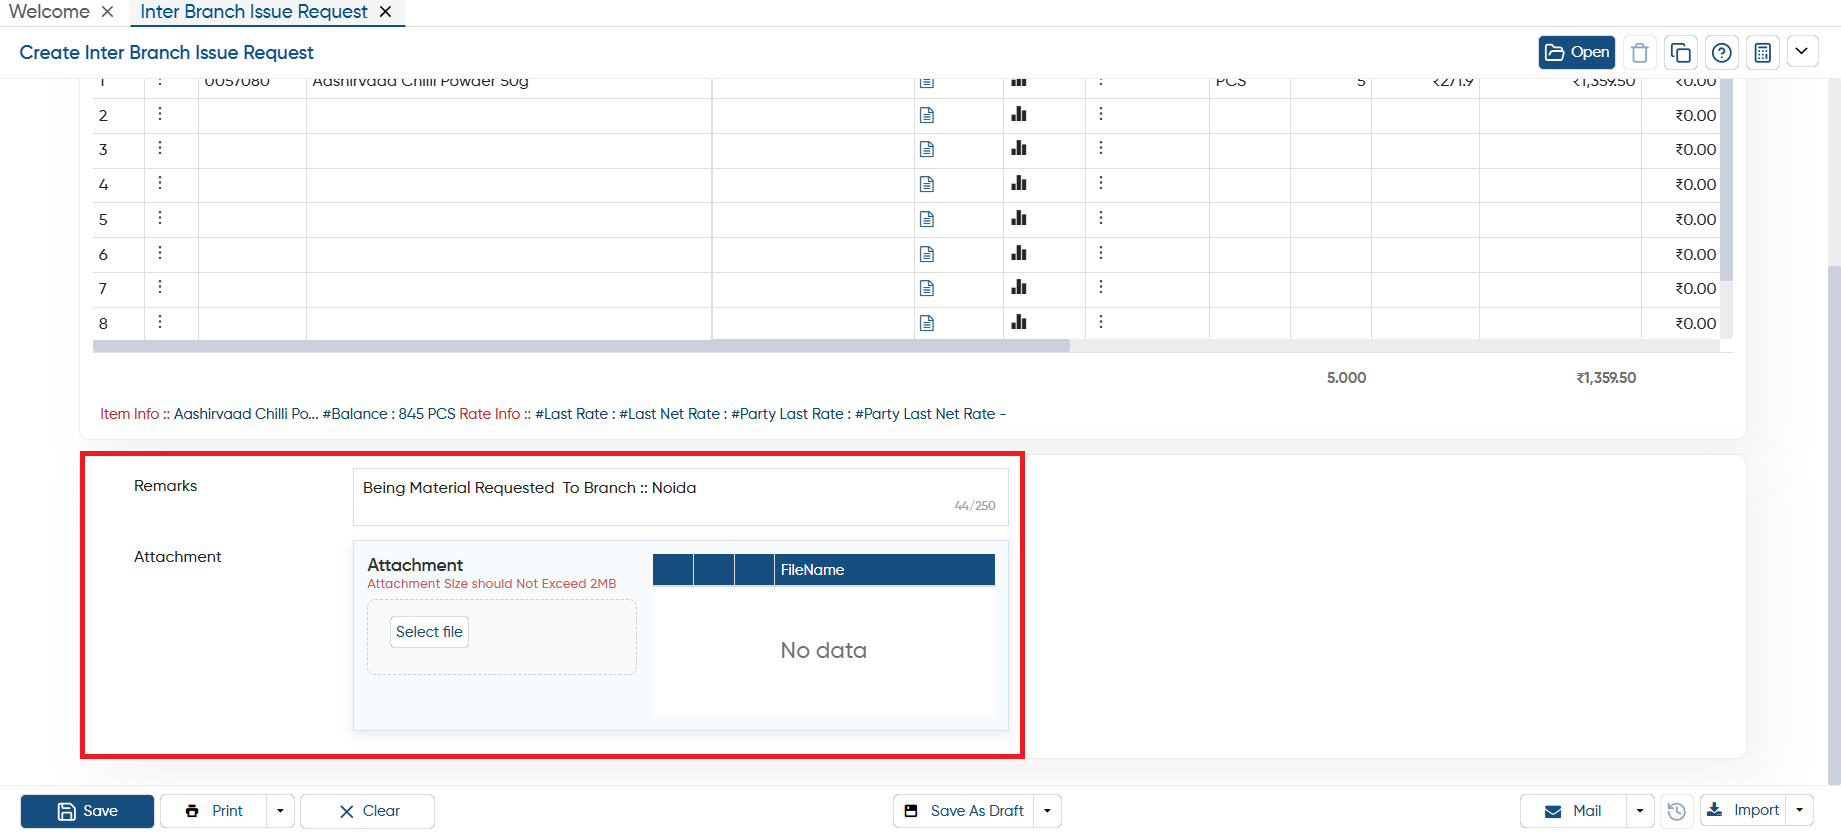Click the bar chart icon in row 2
The height and width of the screenshot is (835, 1841).
coord(1019,114)
